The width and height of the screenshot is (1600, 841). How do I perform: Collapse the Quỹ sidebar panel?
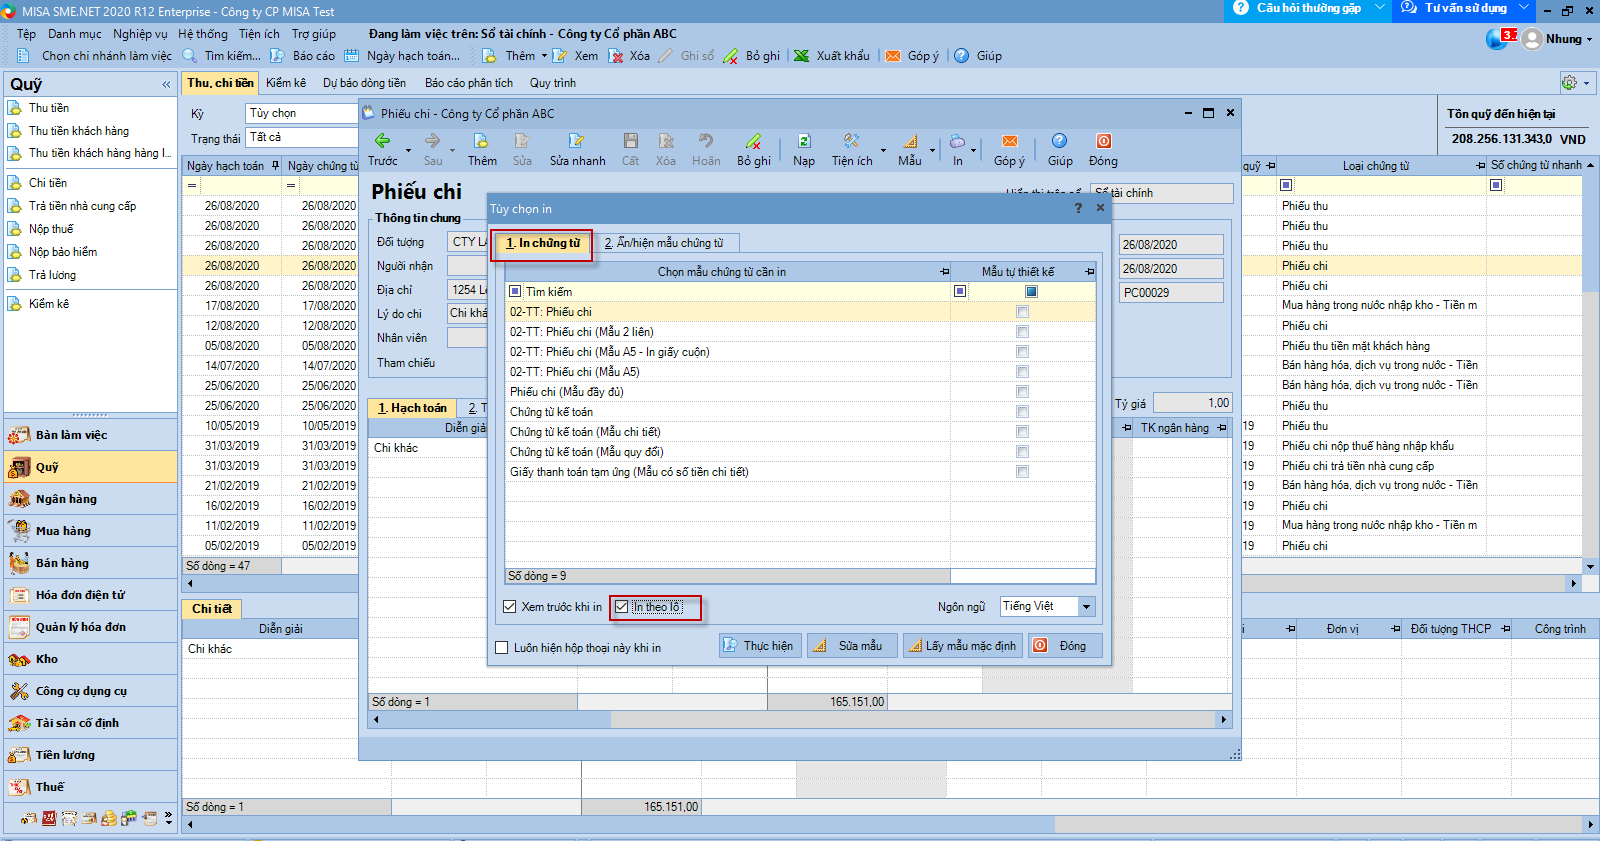166,85
